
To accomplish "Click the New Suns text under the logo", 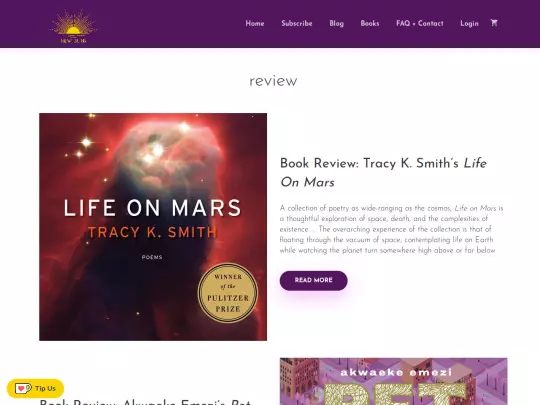I will [x=73, y=41].
